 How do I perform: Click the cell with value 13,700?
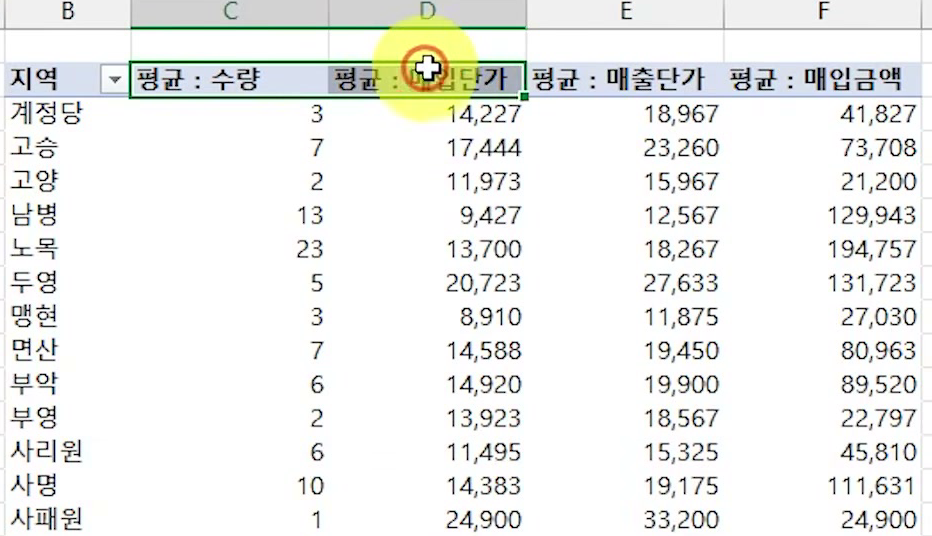point(427,248)
